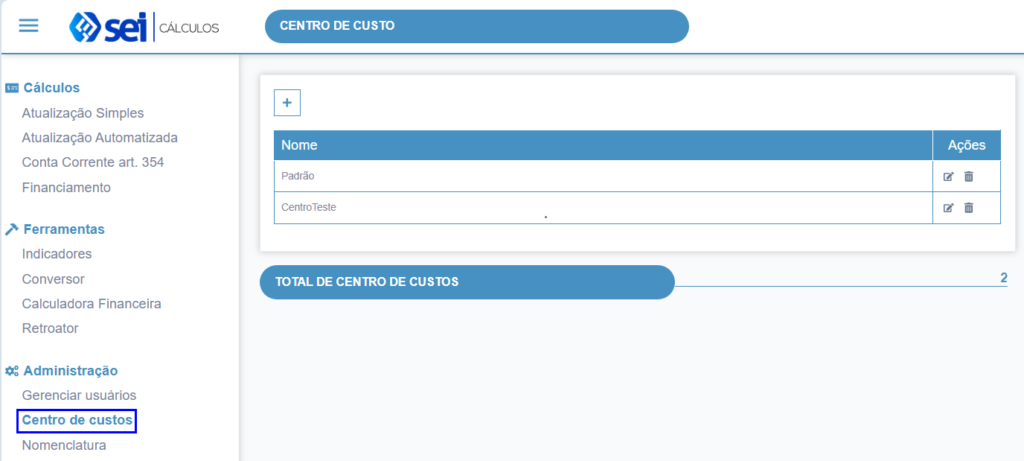Click the Nome column header

pos(300,145)
